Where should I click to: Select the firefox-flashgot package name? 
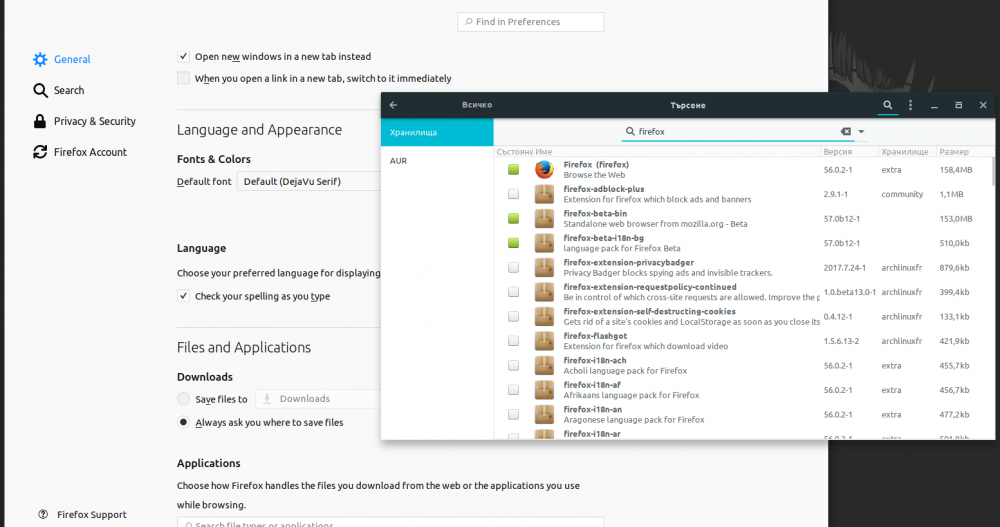[x=595, y=336]
